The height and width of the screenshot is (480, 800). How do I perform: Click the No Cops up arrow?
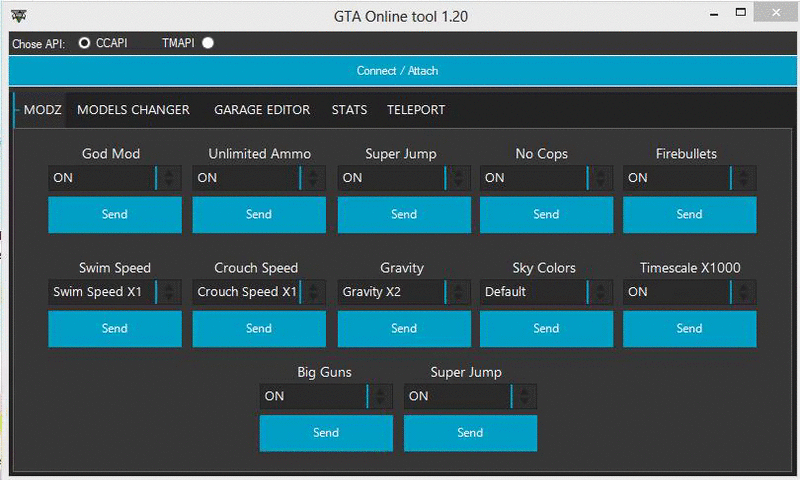tap(601, 173)
